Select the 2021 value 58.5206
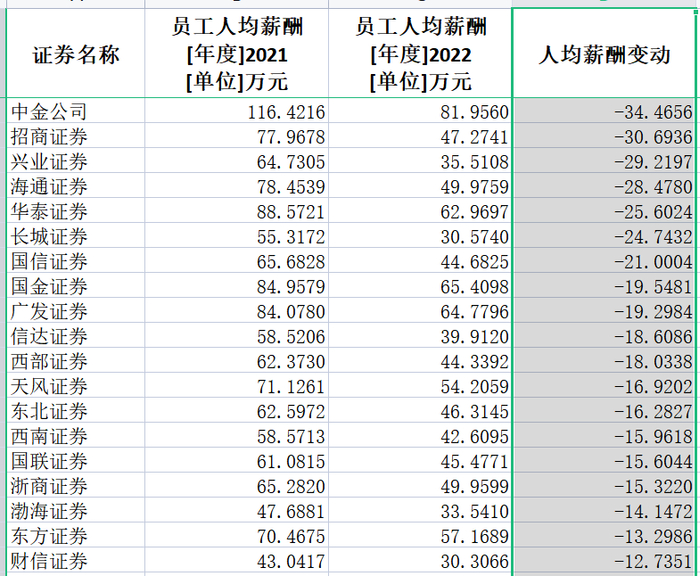This screenshot has height=576, width=700. click(237, 335)
